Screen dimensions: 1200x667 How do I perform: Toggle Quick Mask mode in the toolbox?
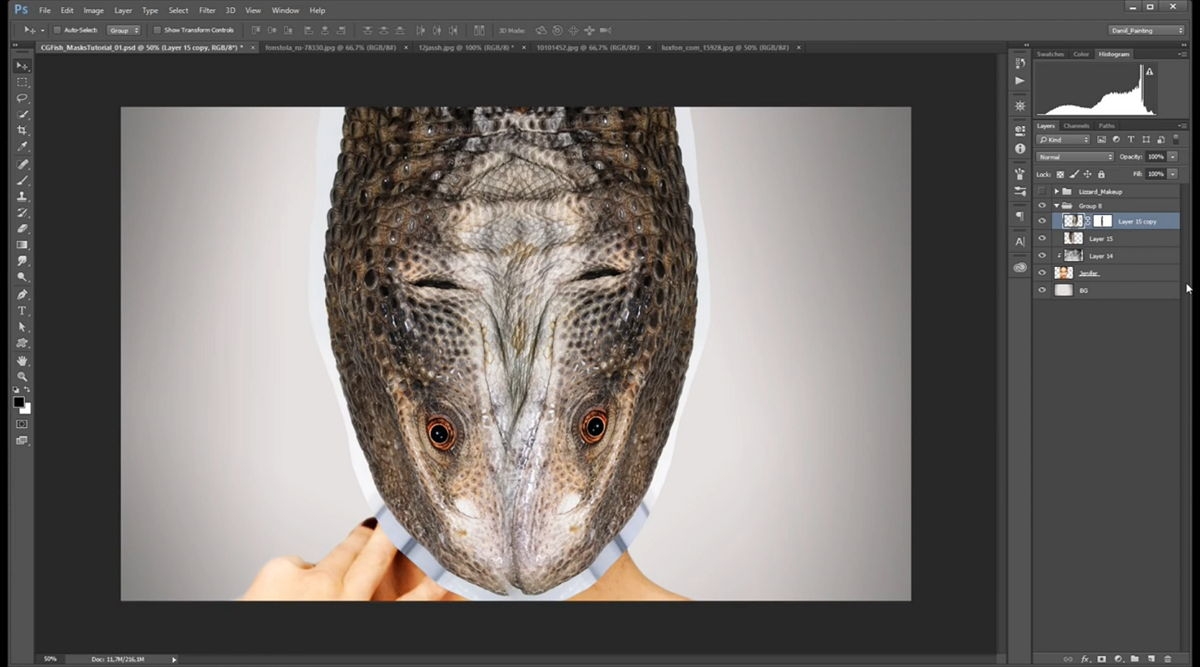(x=22, y=424)
